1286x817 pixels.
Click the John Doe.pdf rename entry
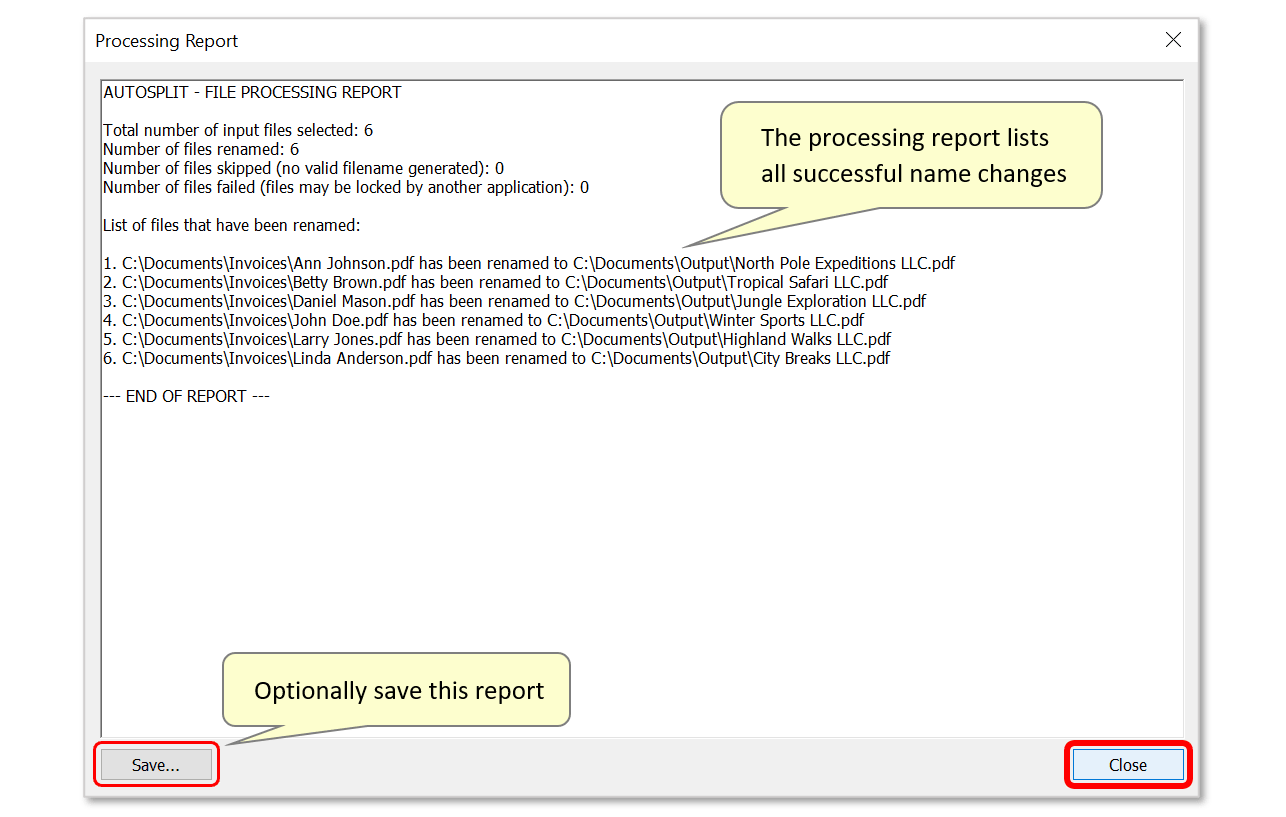tap(483, 320)
